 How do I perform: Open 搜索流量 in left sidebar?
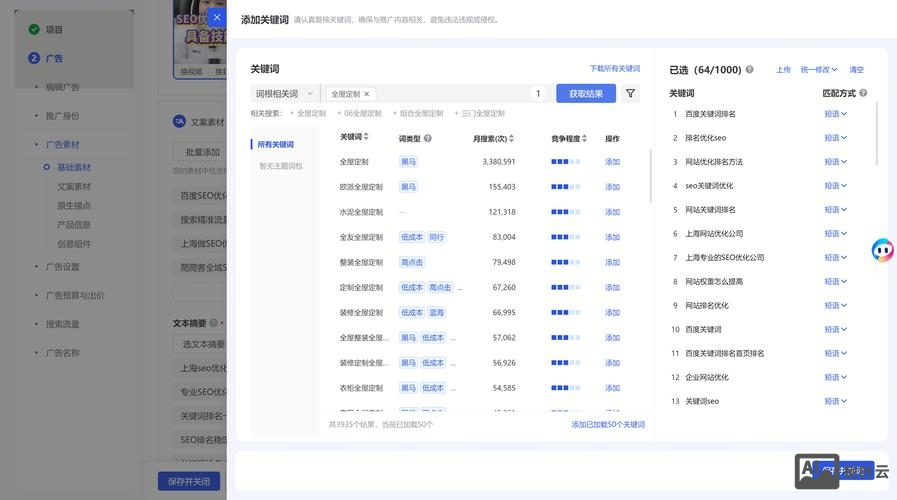click(62, 324)
